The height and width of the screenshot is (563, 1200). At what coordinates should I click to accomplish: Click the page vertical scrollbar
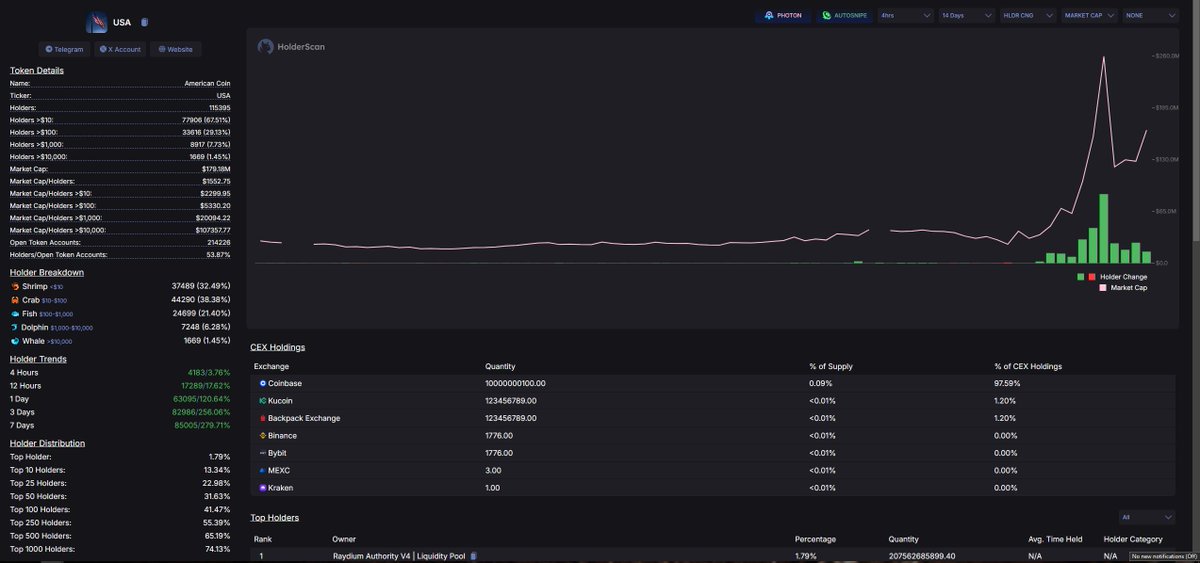[1194, 120]
